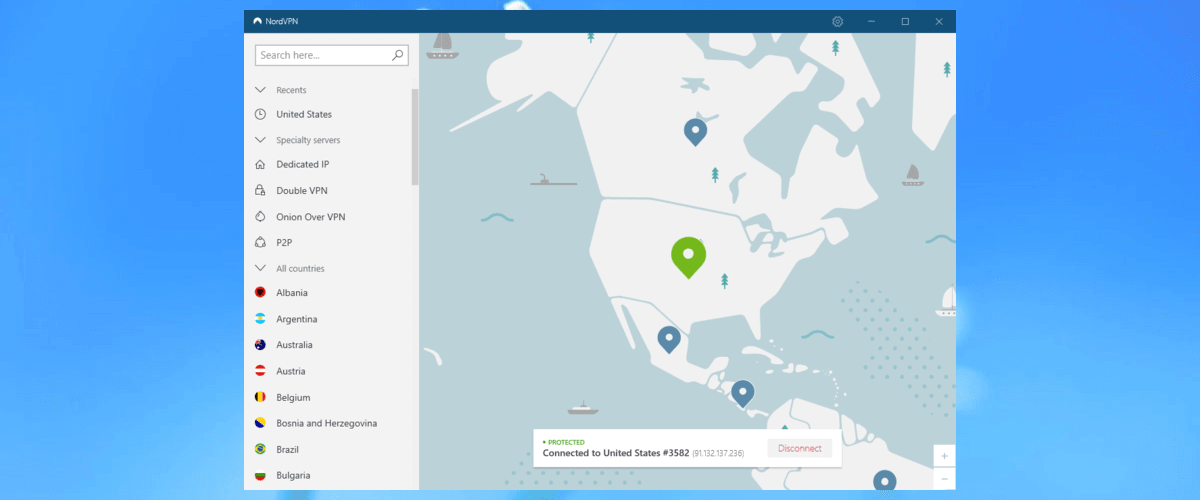Screen dimensions: 1200x500
Task: Choose Bulgaria in country list
Action: [x=293, y=475]
